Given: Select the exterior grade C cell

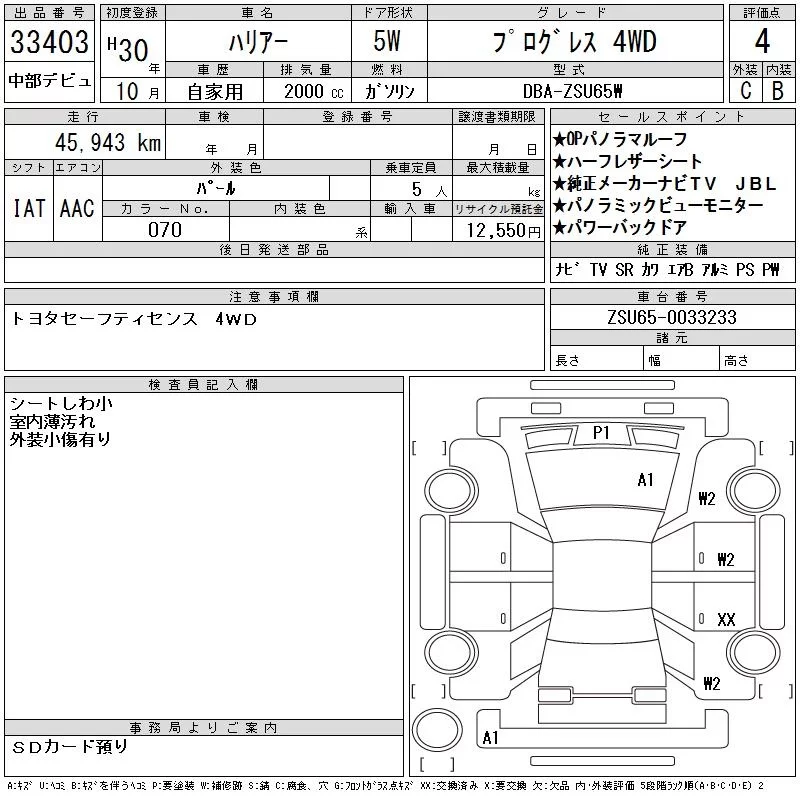Looking at the screenshot, I should pyautogui.click(x=745, y=90).
